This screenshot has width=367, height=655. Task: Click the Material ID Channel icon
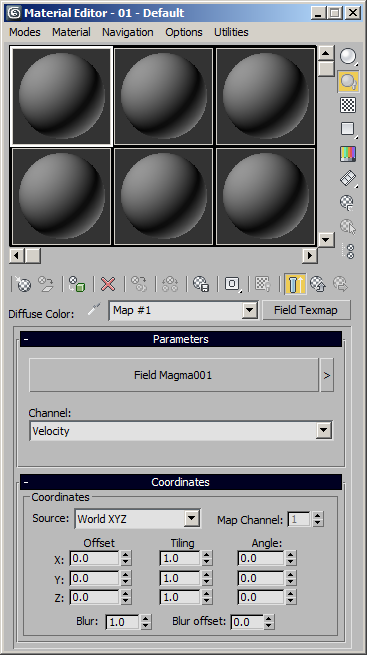tap(232, 284)
